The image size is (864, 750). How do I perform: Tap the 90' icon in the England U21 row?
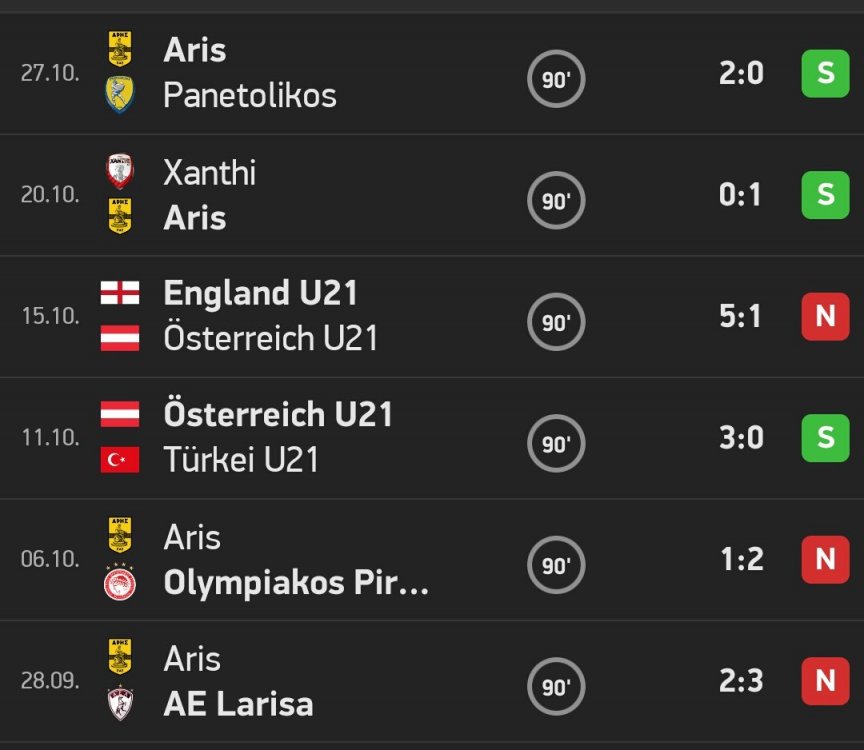point(556,322)
